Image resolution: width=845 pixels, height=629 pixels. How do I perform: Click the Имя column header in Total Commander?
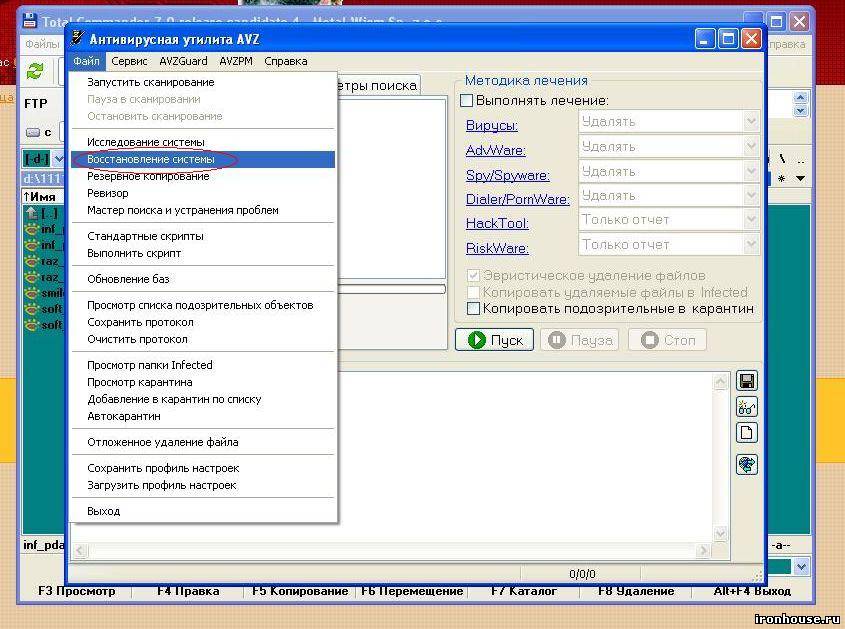pyautogui.click(x=43, y=197)
